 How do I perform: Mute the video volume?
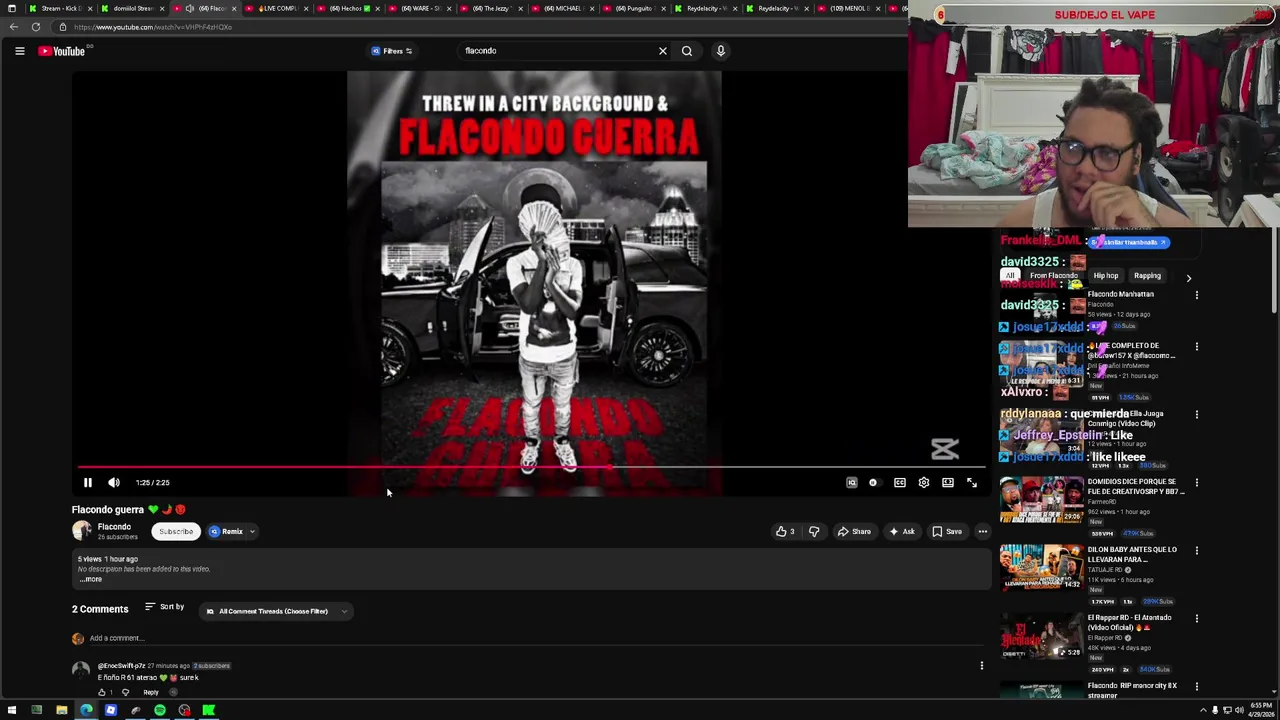(114, 483)
